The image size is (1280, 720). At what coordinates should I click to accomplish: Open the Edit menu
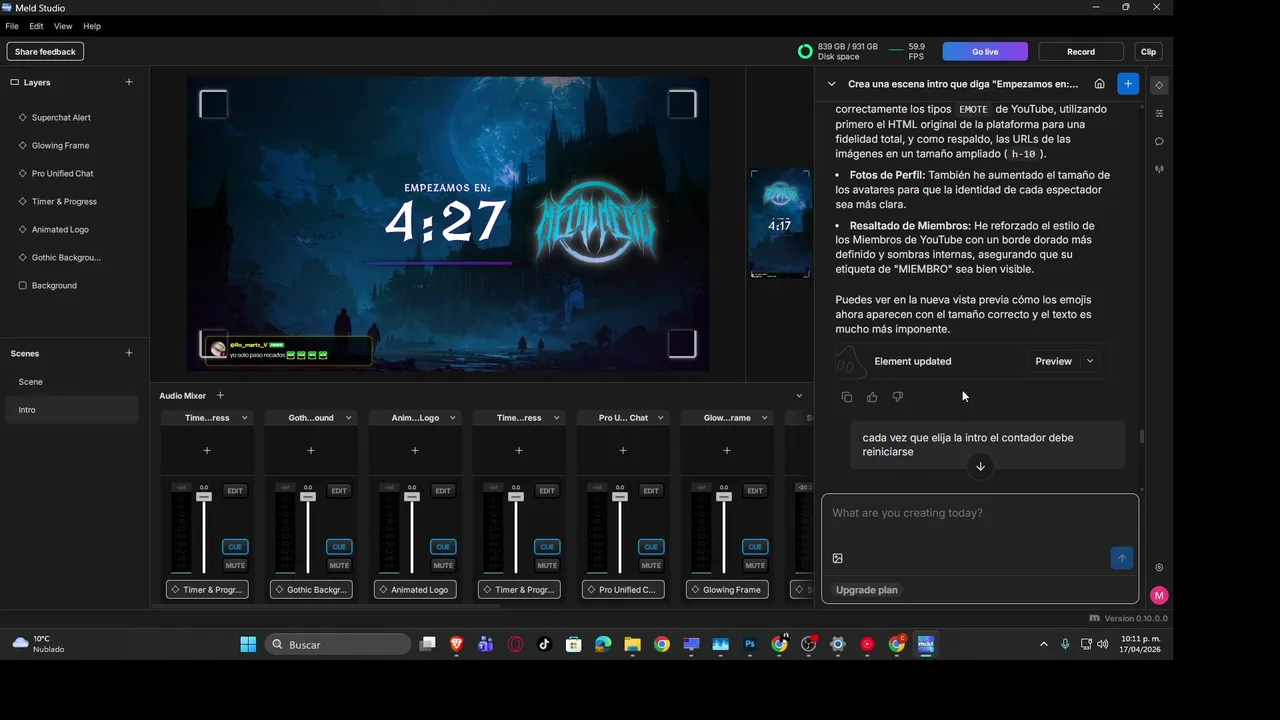36,26
